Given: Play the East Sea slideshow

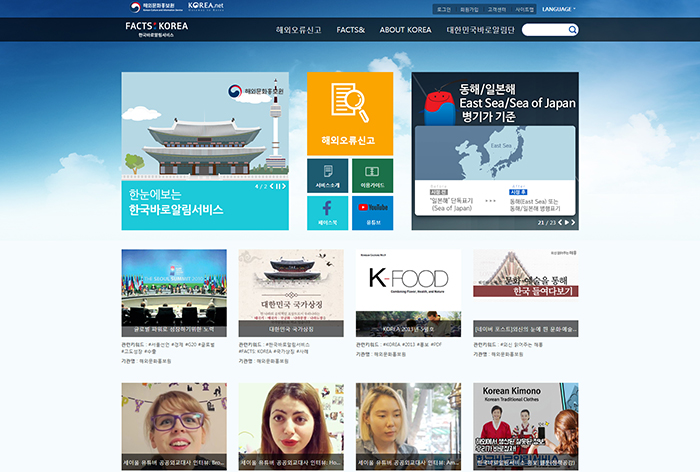Looking at the screenshot, I should click(567, 222).
